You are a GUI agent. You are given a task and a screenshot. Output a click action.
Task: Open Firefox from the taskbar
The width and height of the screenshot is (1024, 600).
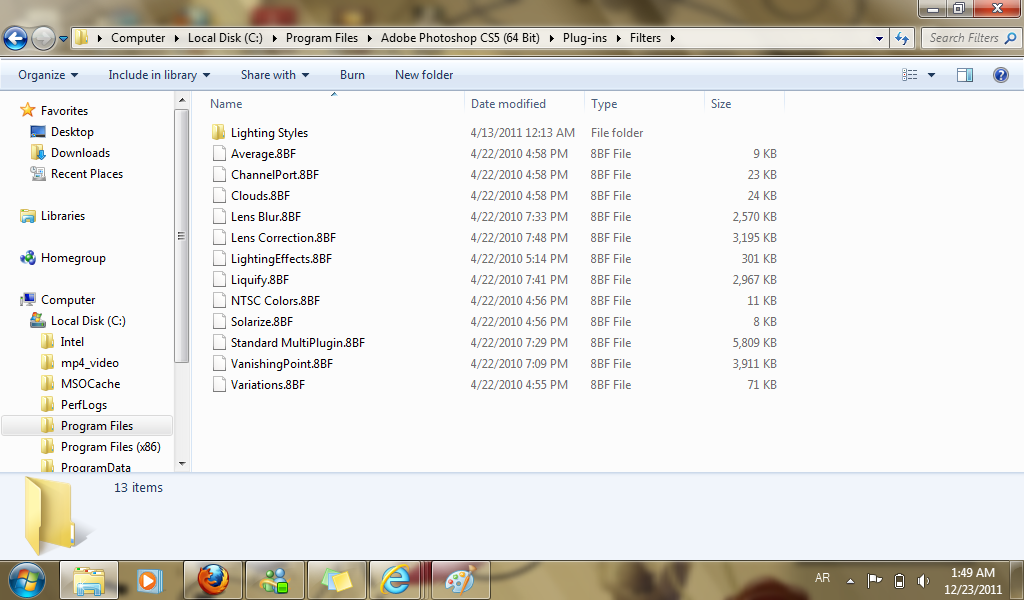[212, 579]
